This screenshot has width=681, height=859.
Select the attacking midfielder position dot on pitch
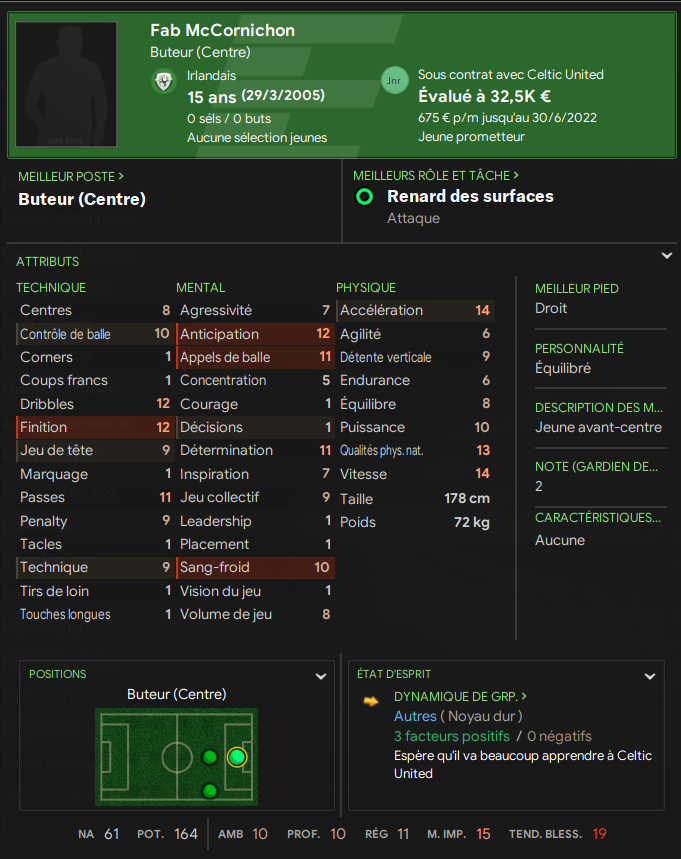pos(210,757)
